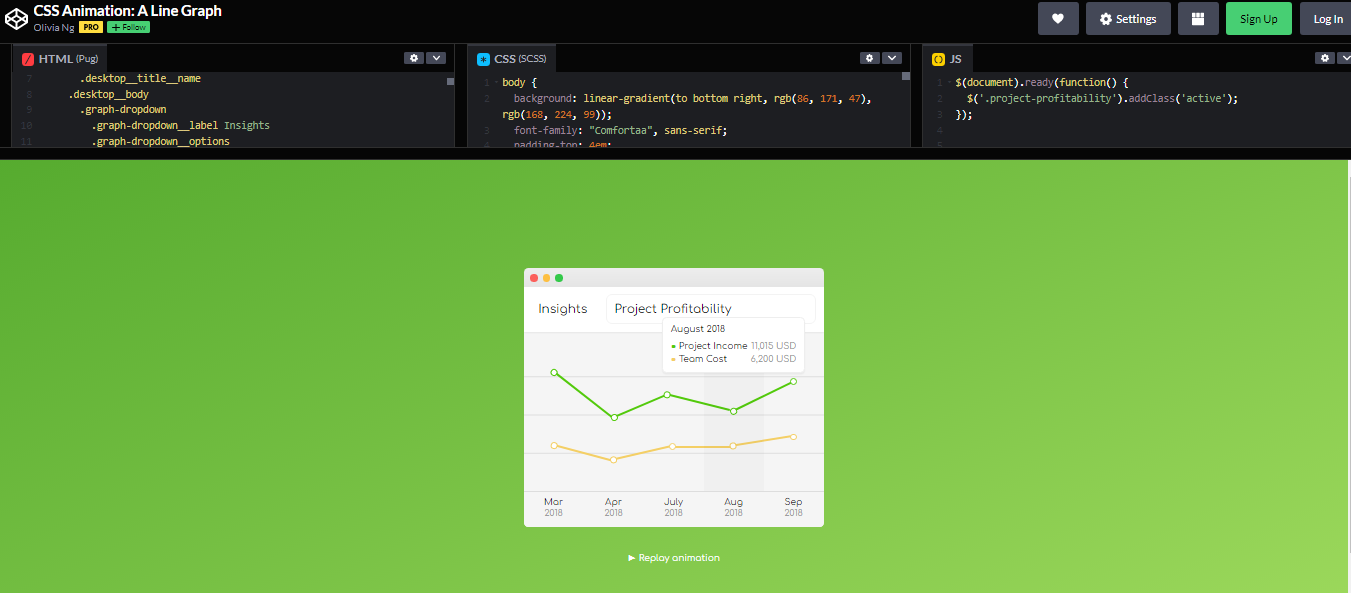1351x593 pixels.
Task: Click the Aug 2018 green data point
Action: (x=734, y=411)
